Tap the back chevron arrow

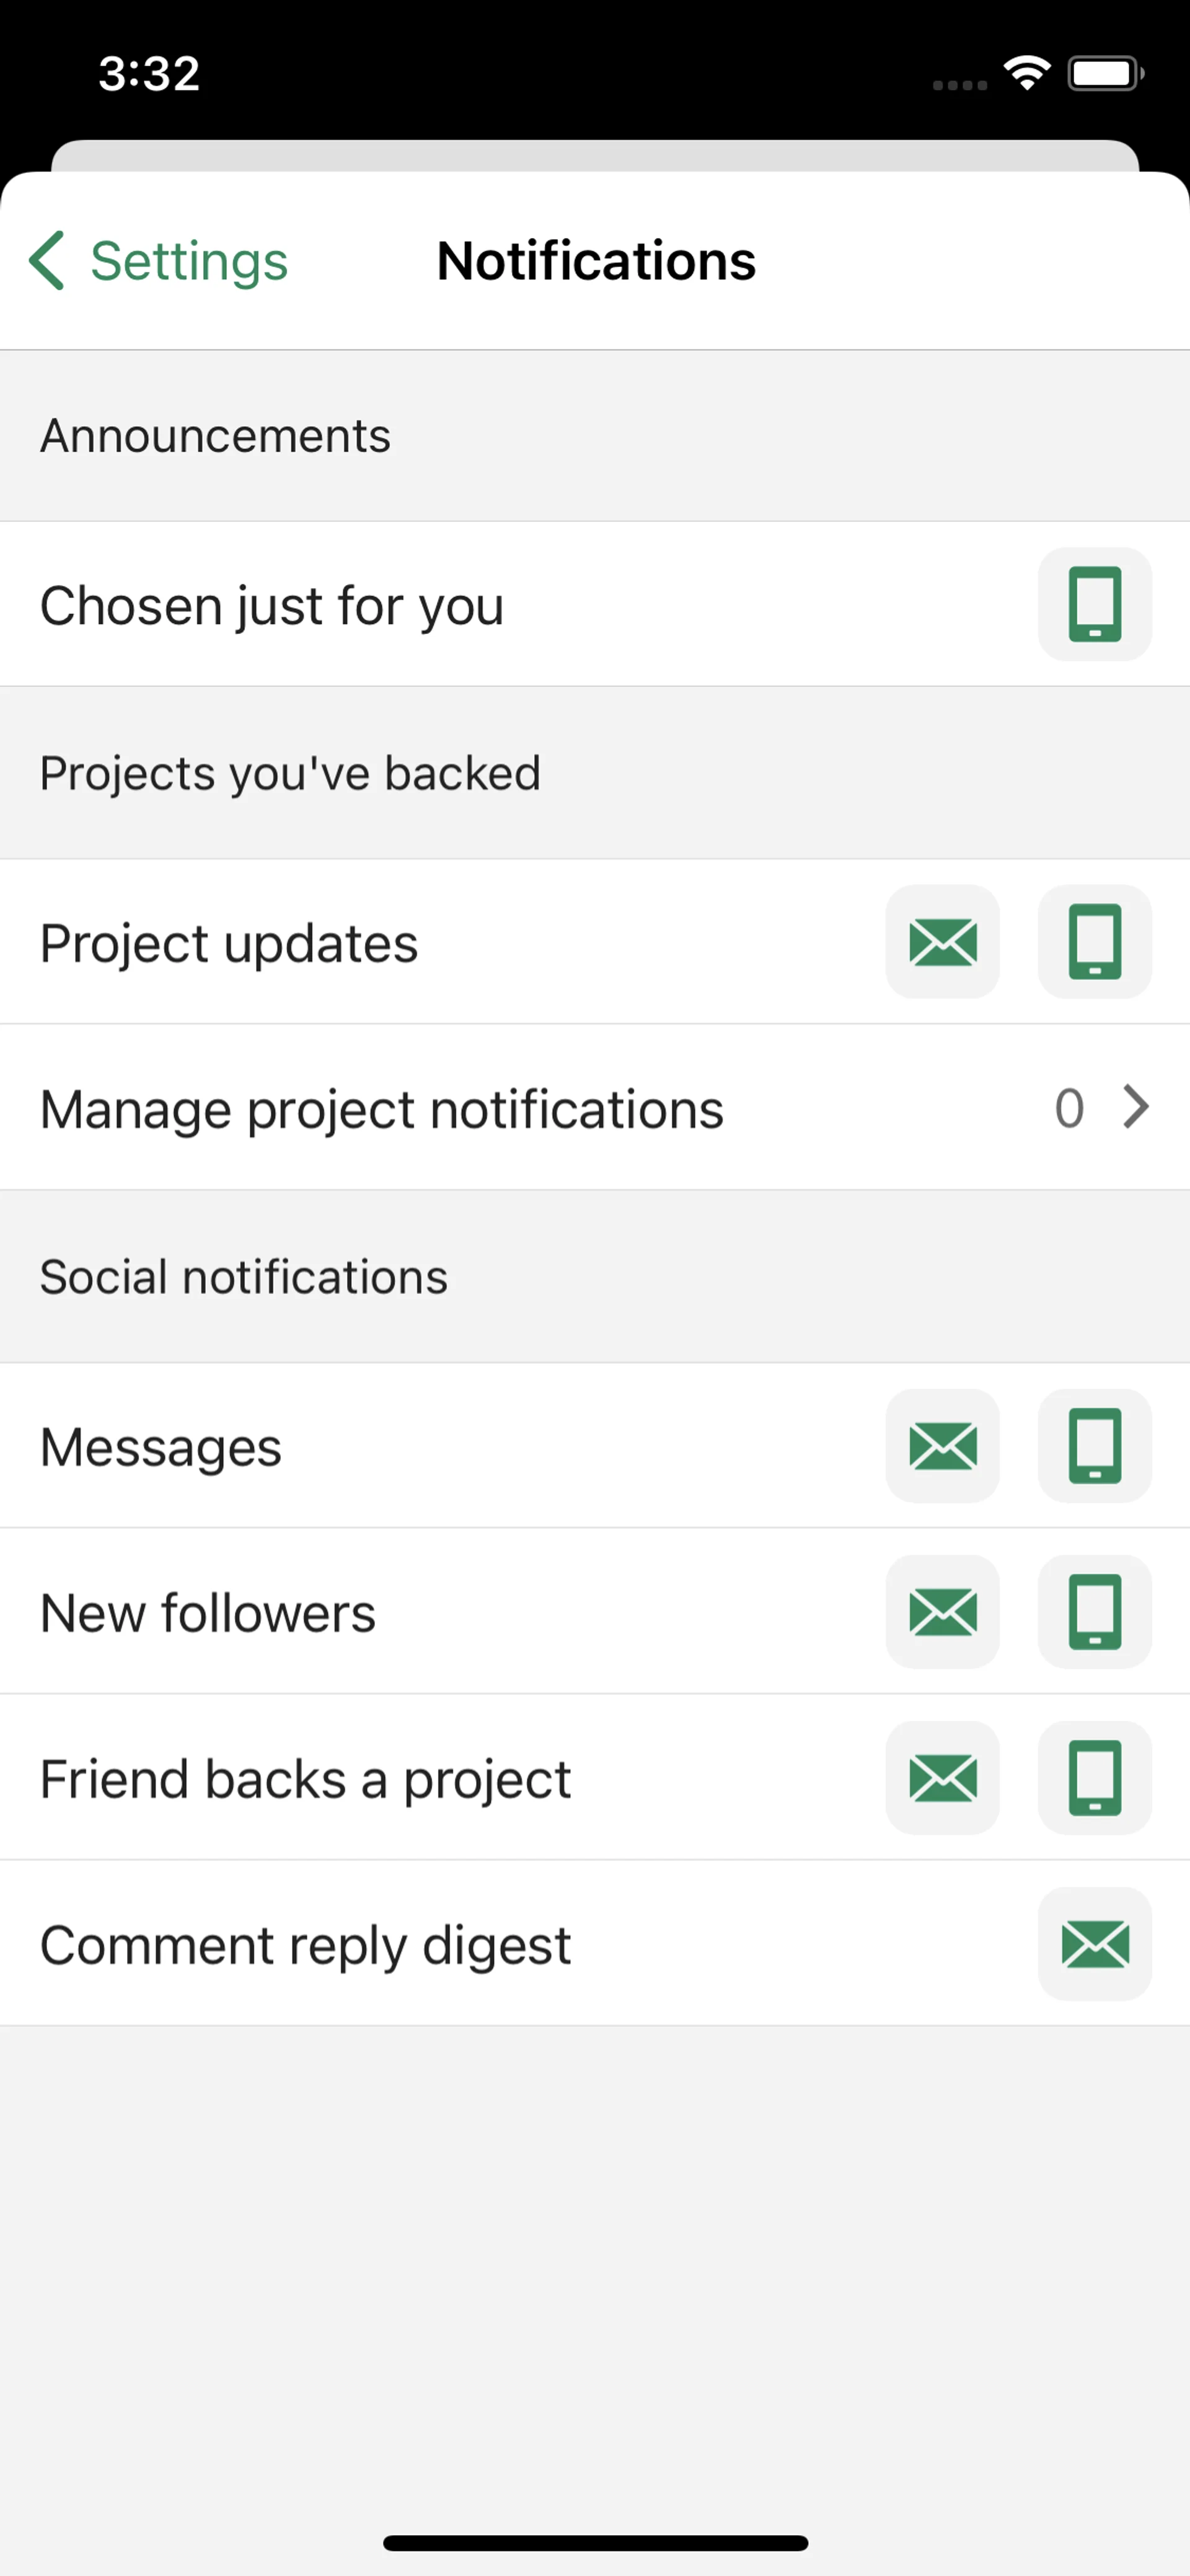pos(47,261)
